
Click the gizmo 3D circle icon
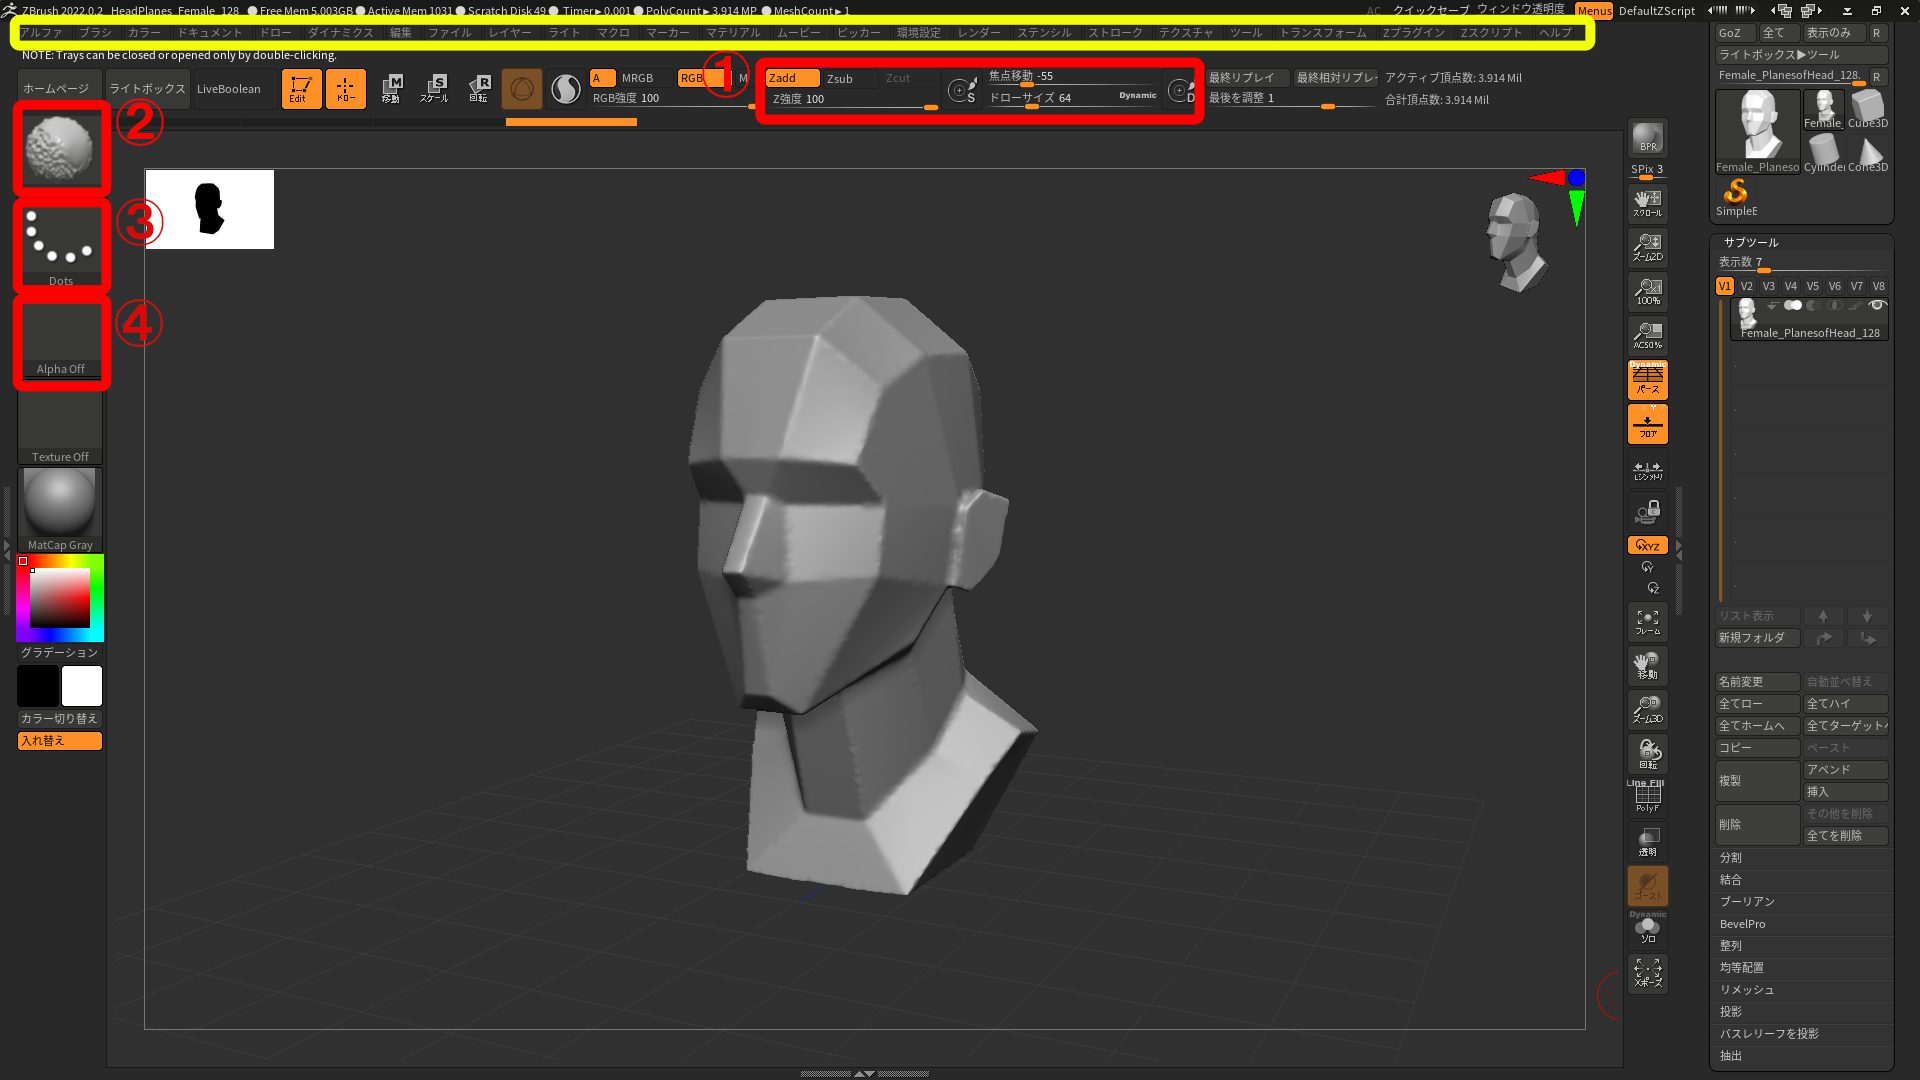[x=521, y=89]
